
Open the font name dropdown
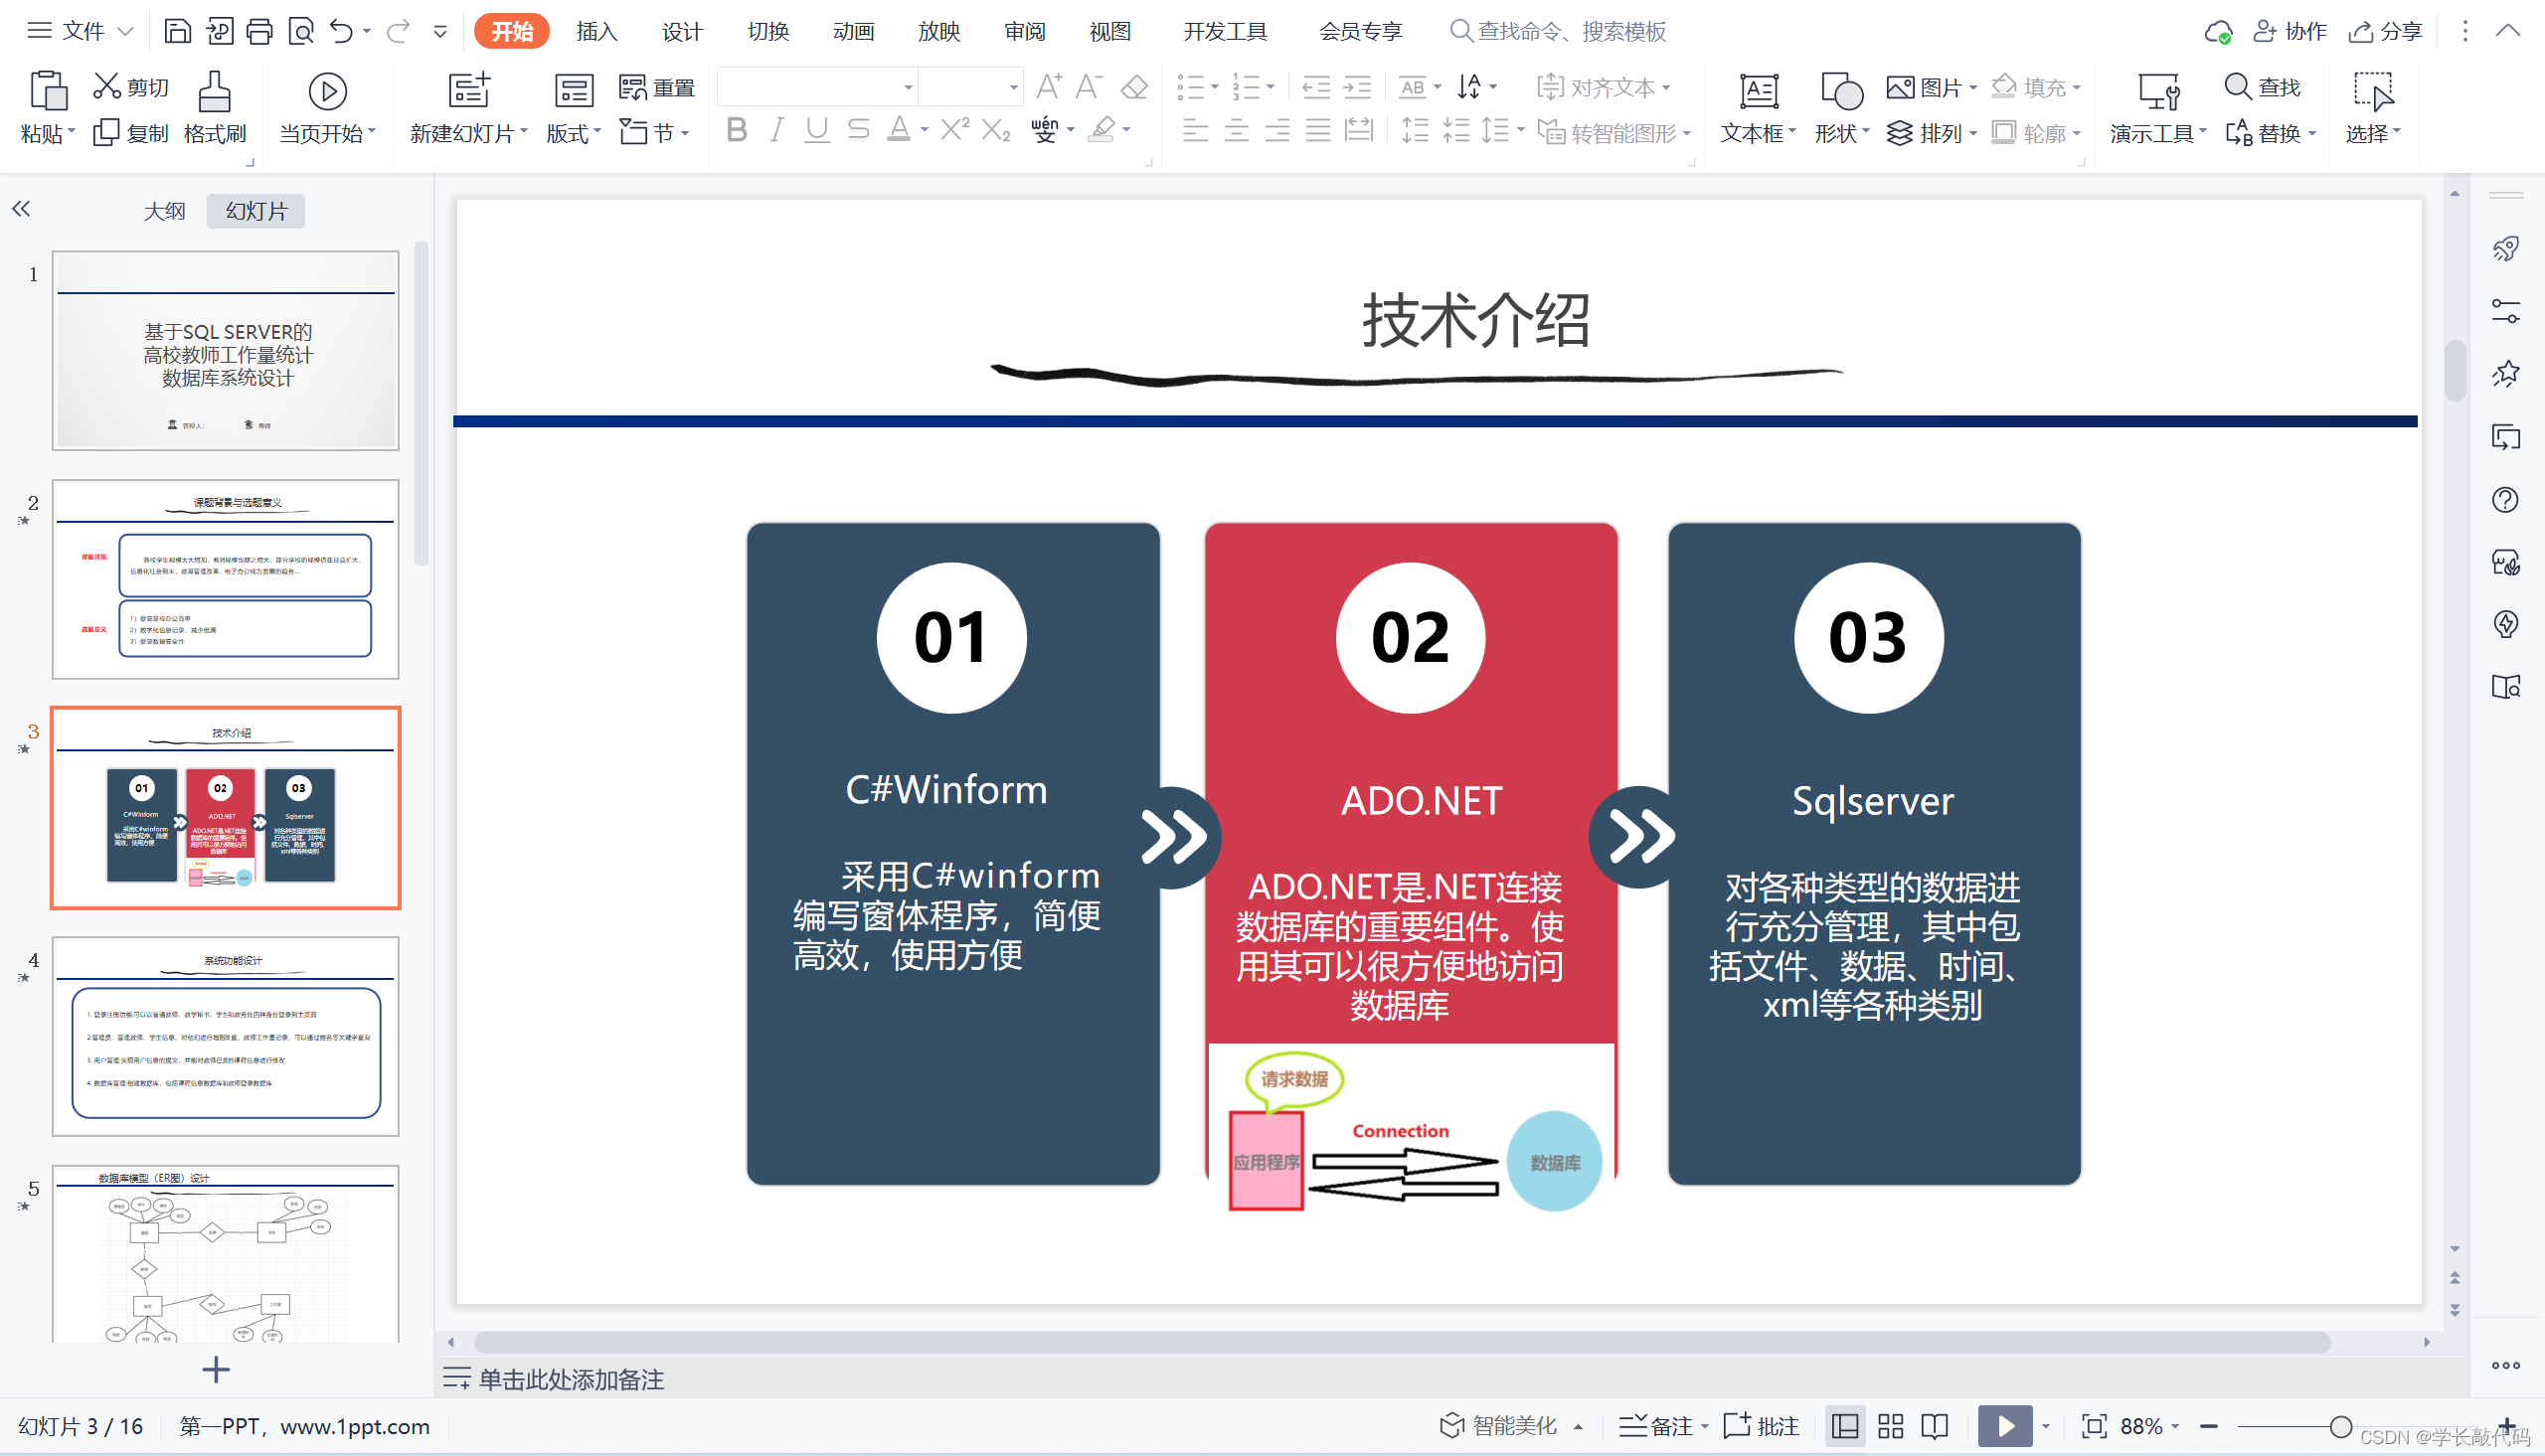[x=908, y=88]
